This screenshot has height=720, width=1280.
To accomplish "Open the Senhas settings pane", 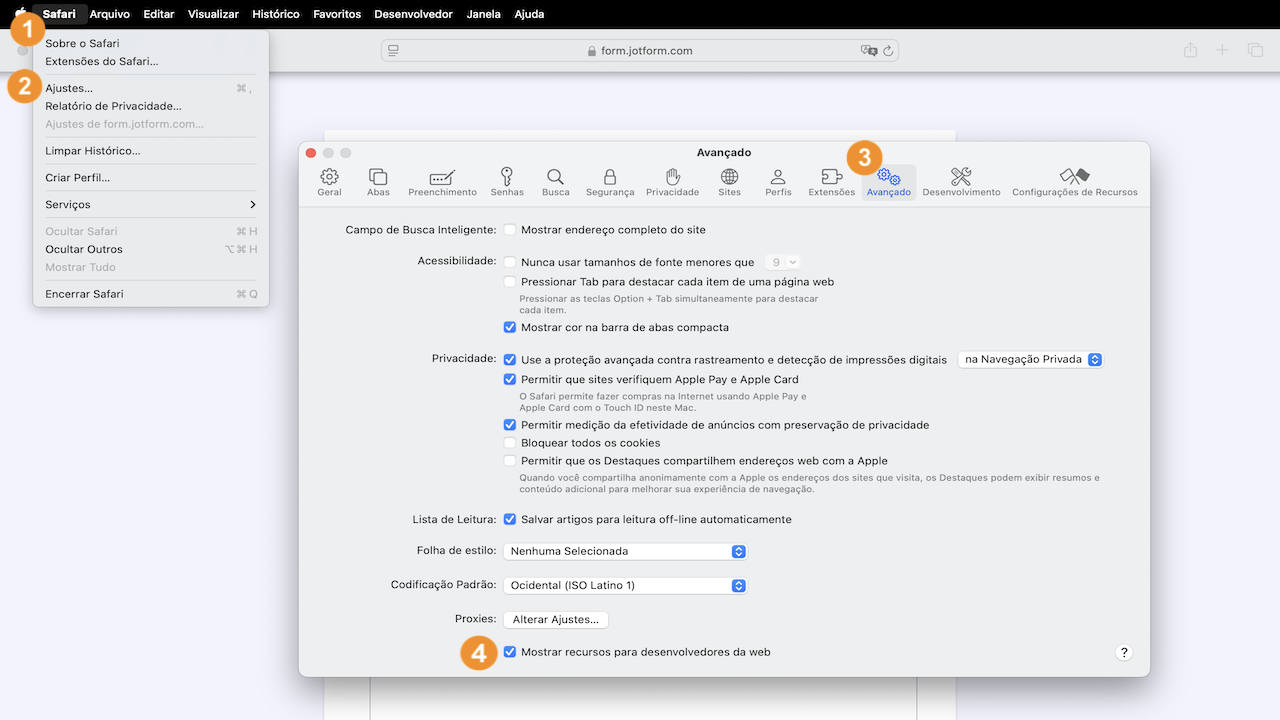I will pos(507,183).
